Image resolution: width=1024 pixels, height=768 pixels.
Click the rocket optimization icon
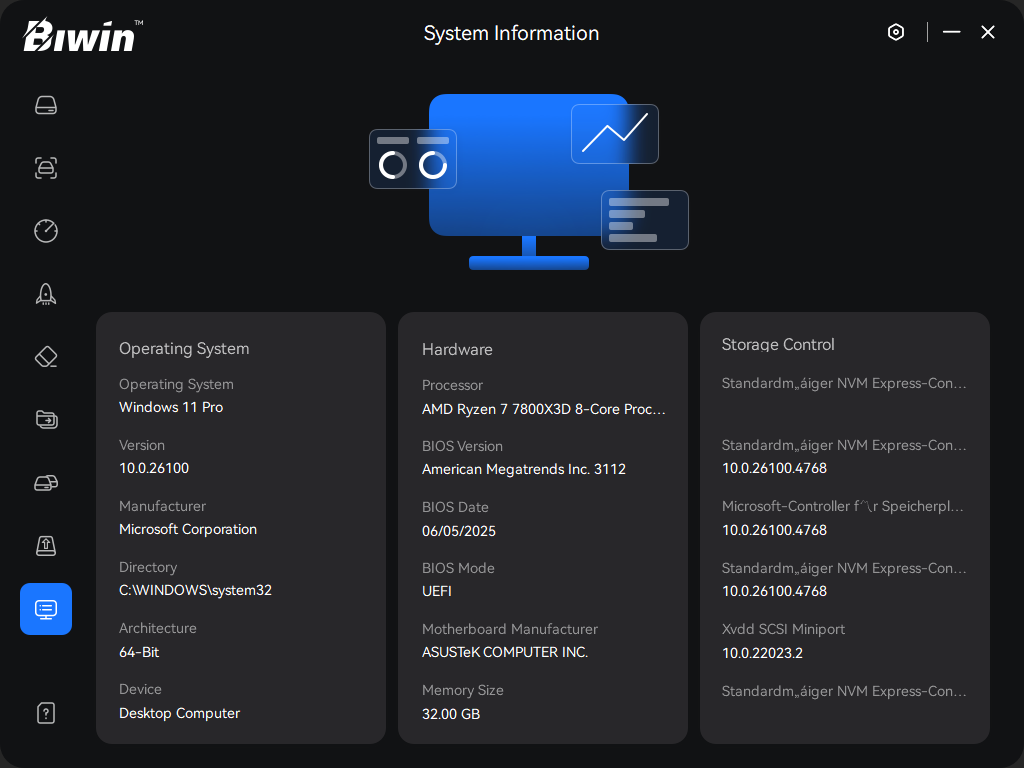click(46, 294)
